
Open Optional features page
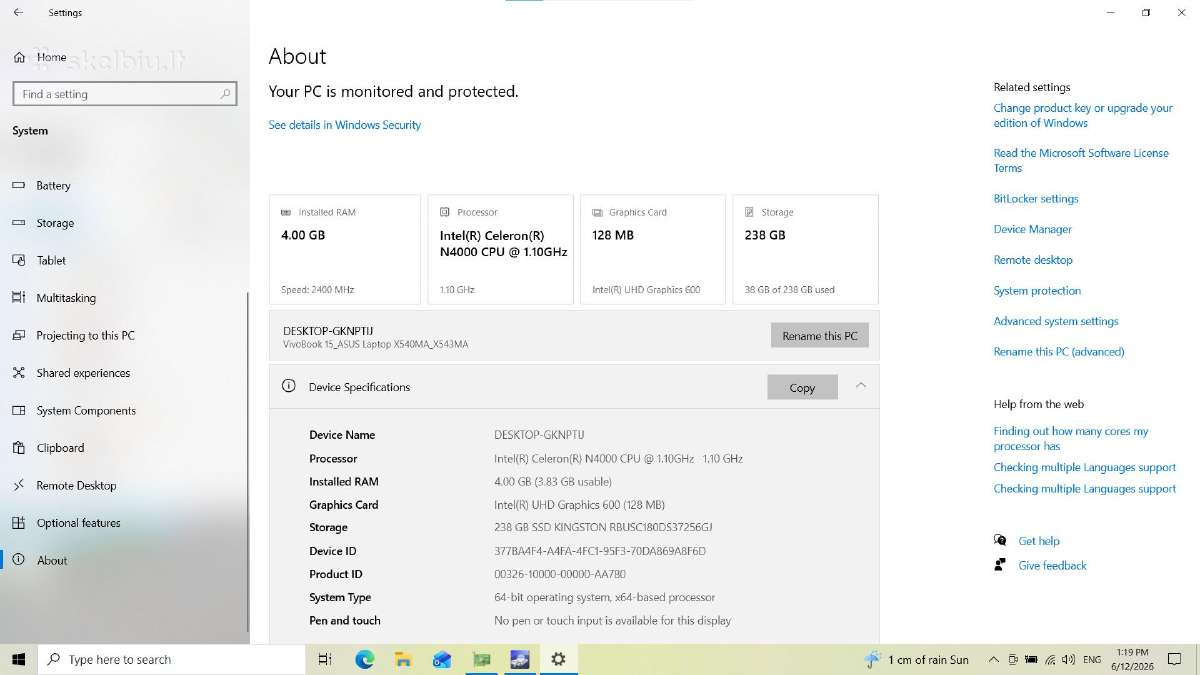click(78, 523)
